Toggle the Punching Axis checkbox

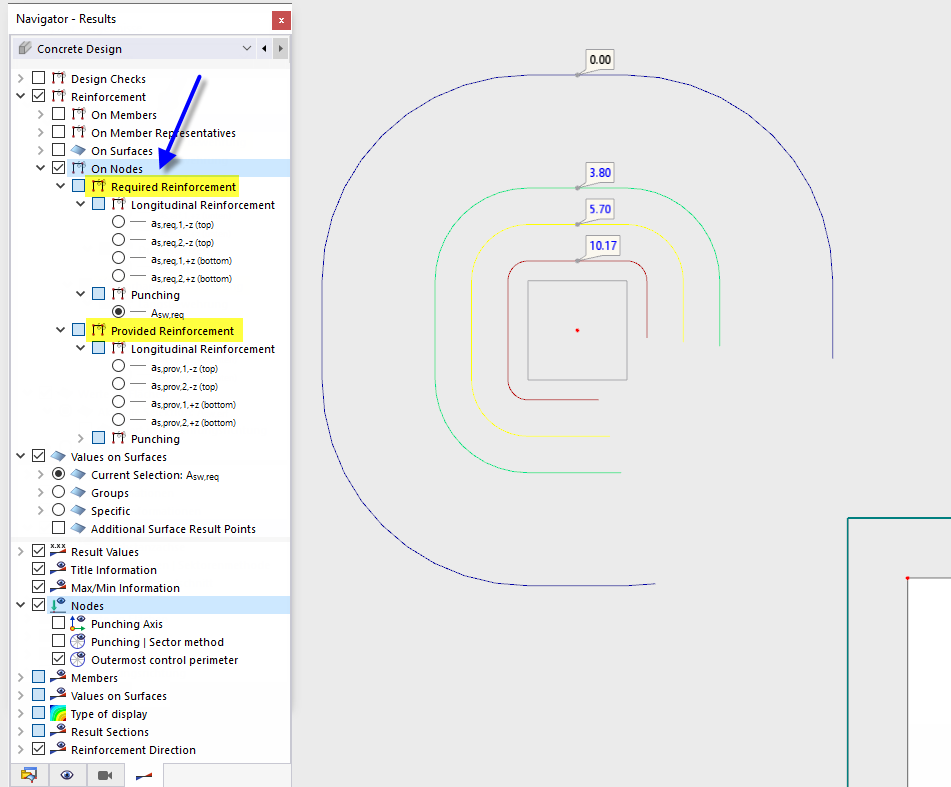tap(58, 623)
